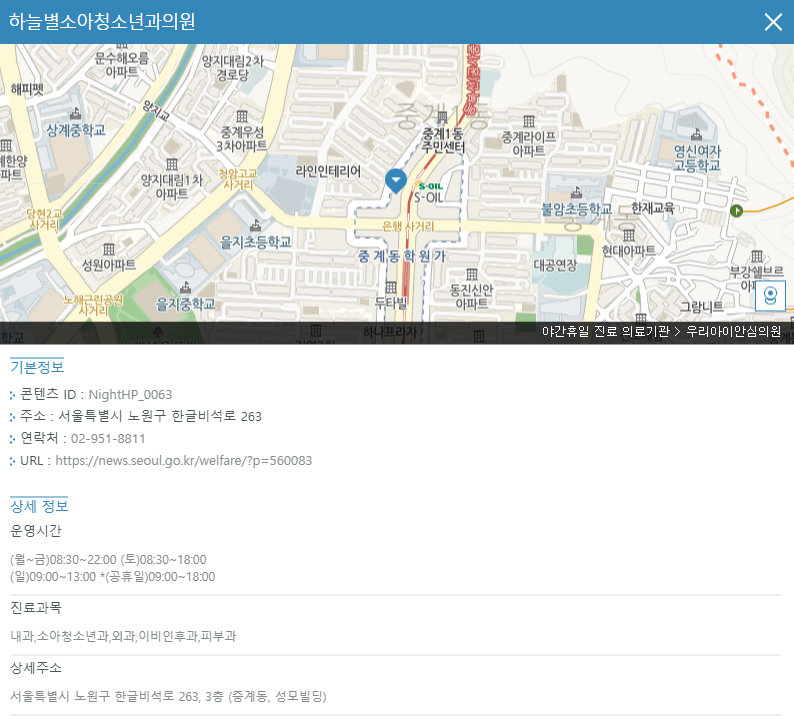Click the 청암고교 사거리 label

[x=238, y=179]
